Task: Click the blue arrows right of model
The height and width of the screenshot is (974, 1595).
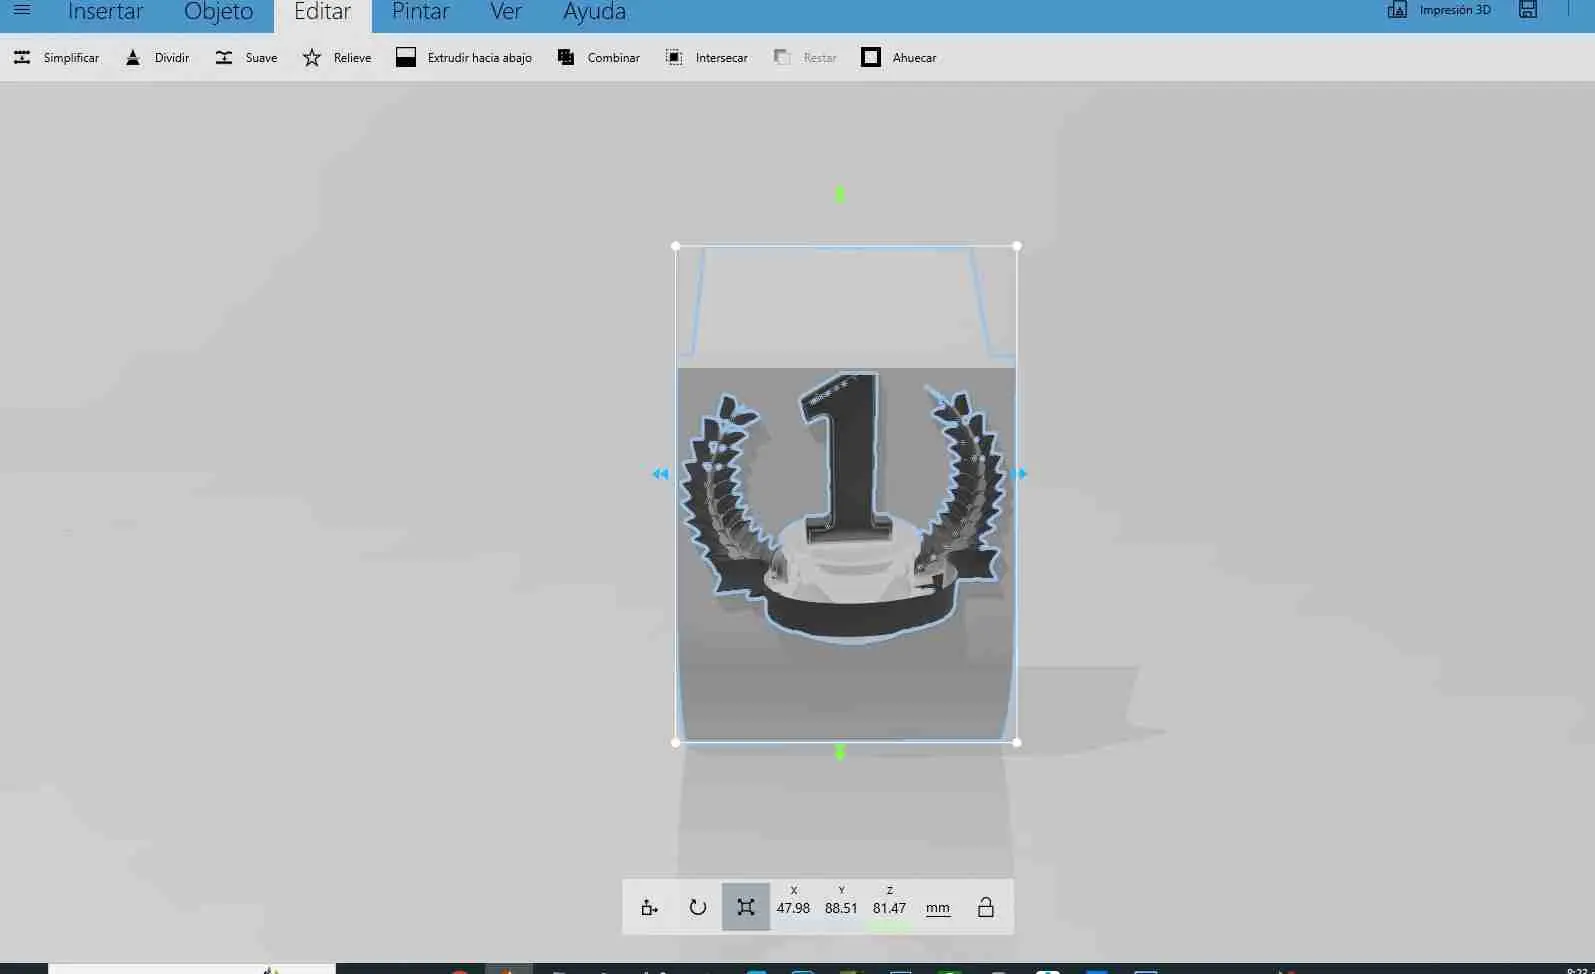Action: tap(1019, 474)
